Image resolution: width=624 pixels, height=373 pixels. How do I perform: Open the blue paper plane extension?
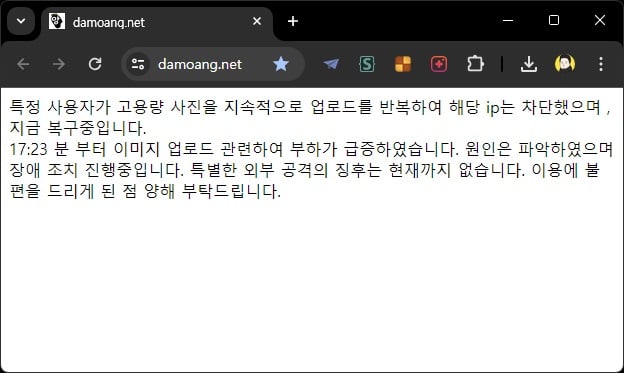[x=331, y=64]
